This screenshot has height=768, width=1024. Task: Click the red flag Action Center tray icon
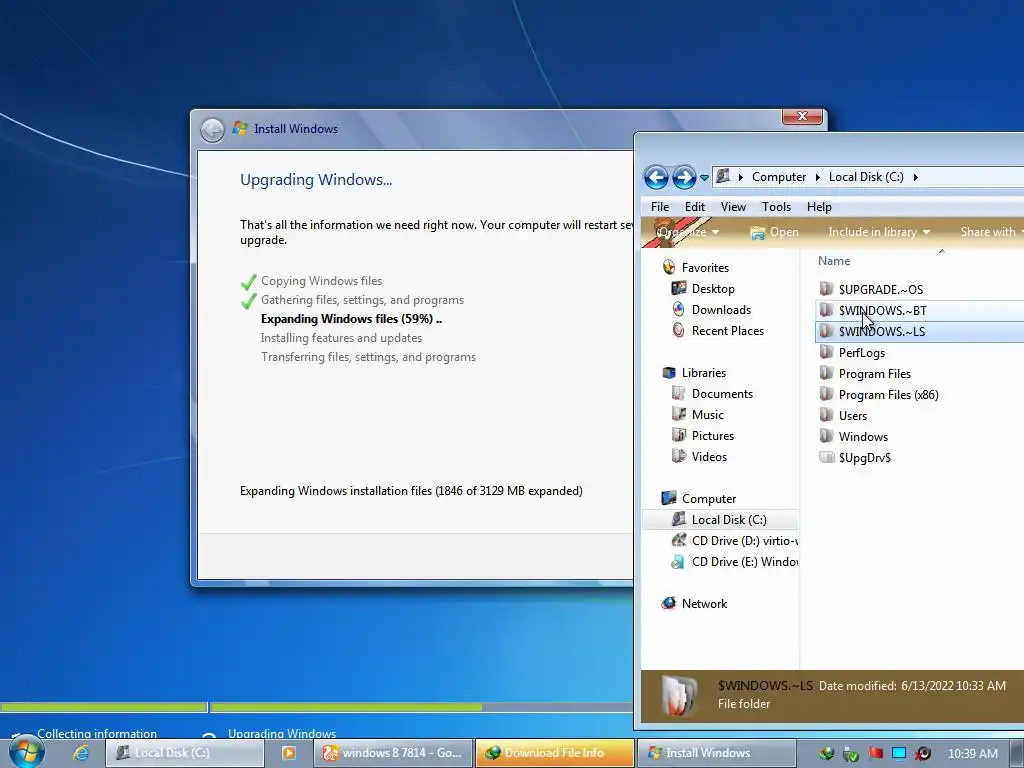[875, 754]
